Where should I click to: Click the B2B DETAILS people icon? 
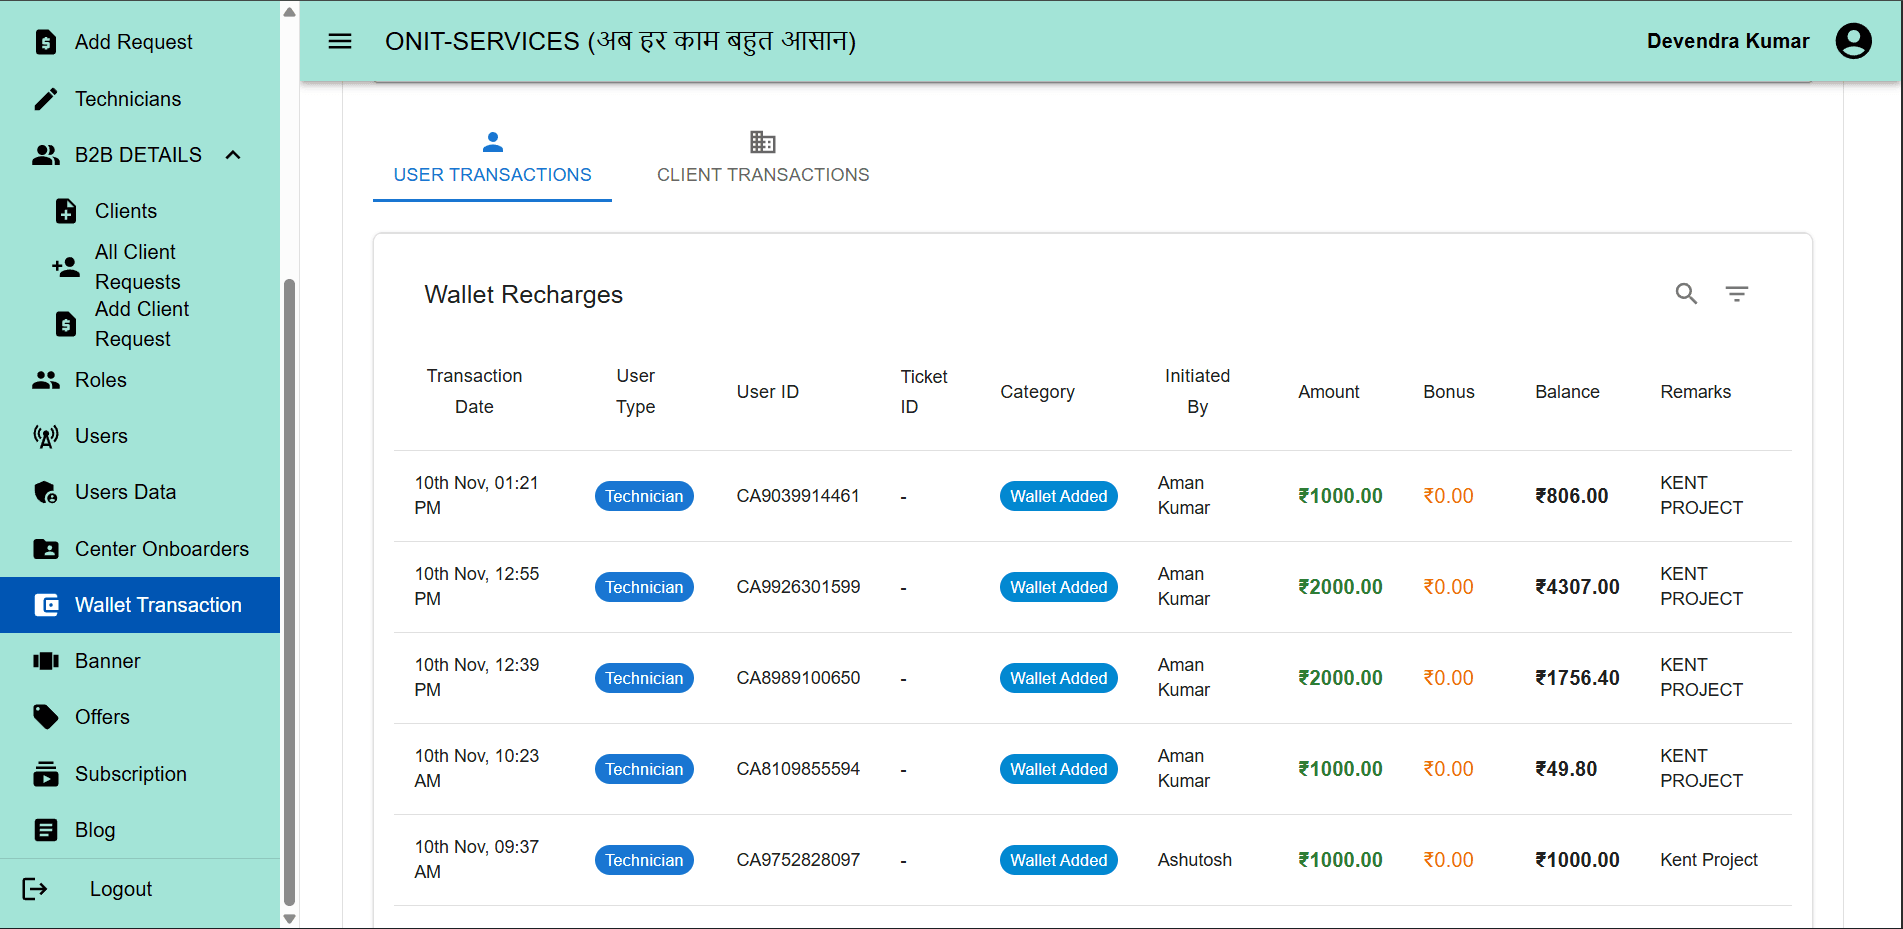46,155
